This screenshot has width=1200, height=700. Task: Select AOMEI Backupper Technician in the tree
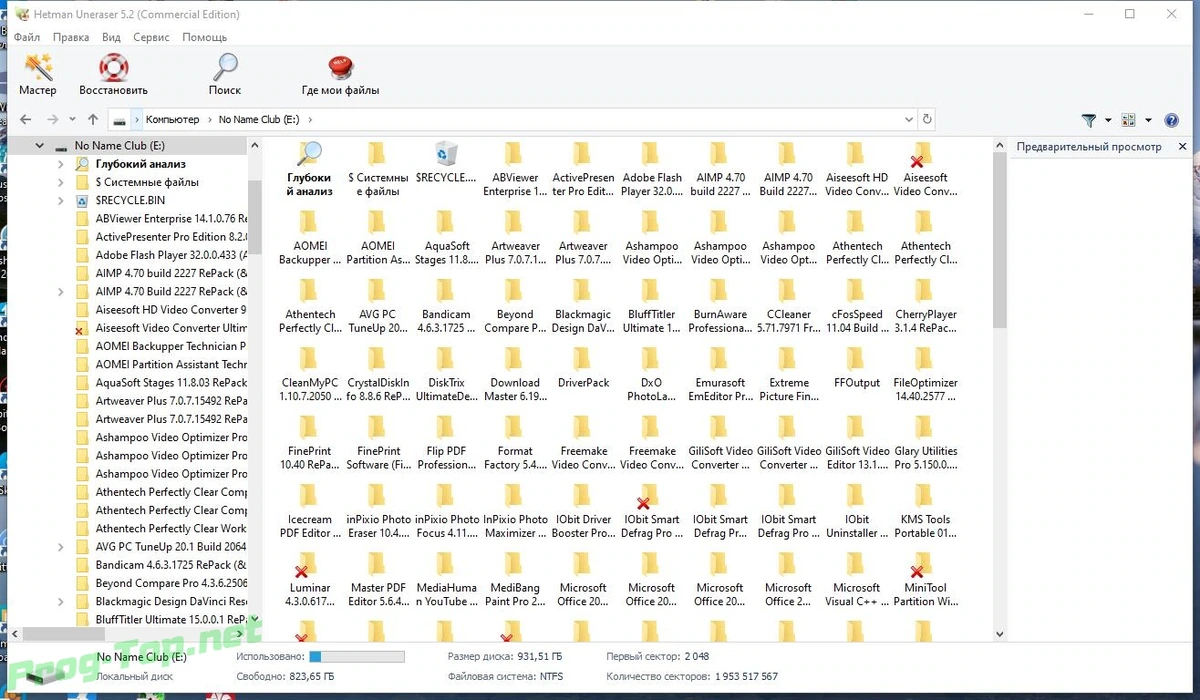(162, 346)
